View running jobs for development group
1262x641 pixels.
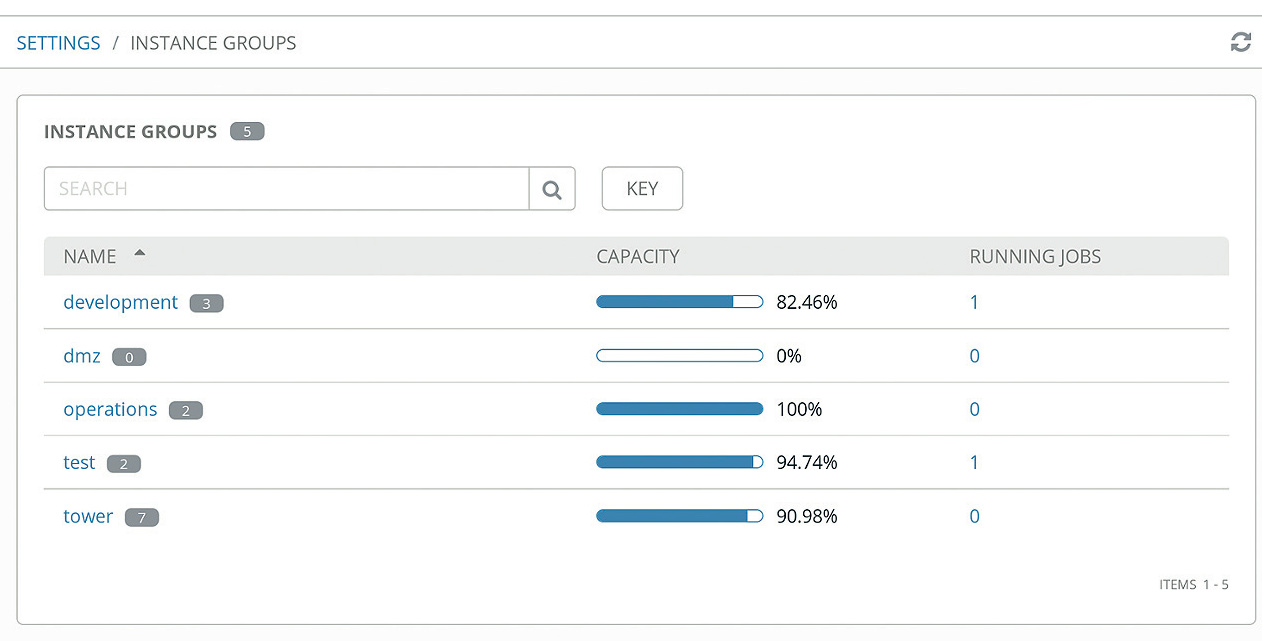tap(974, 302)
